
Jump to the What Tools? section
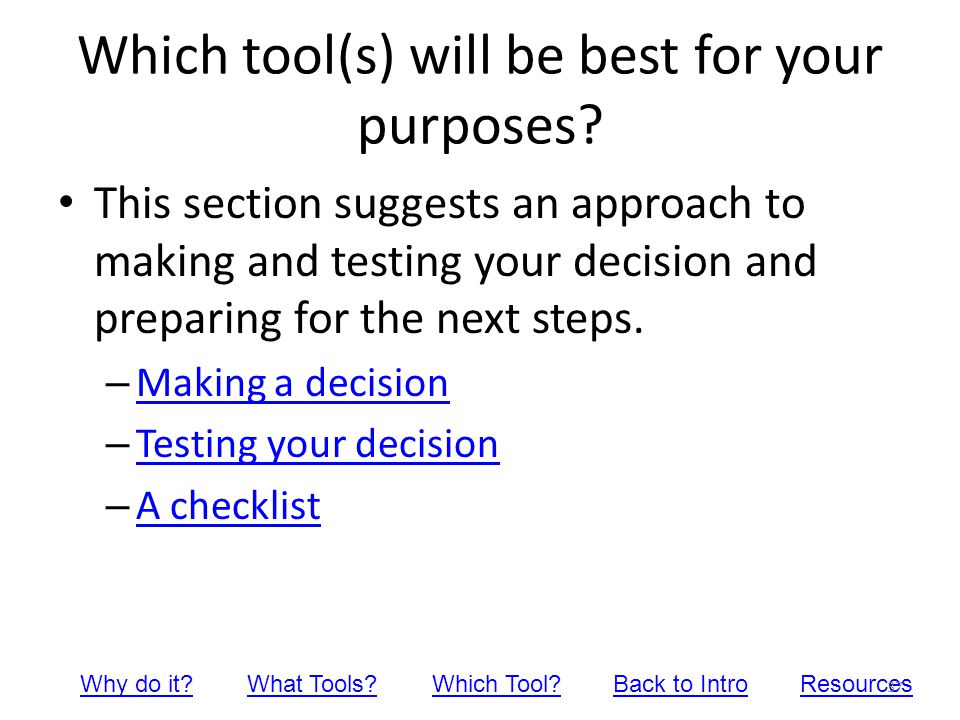[312, 684]
